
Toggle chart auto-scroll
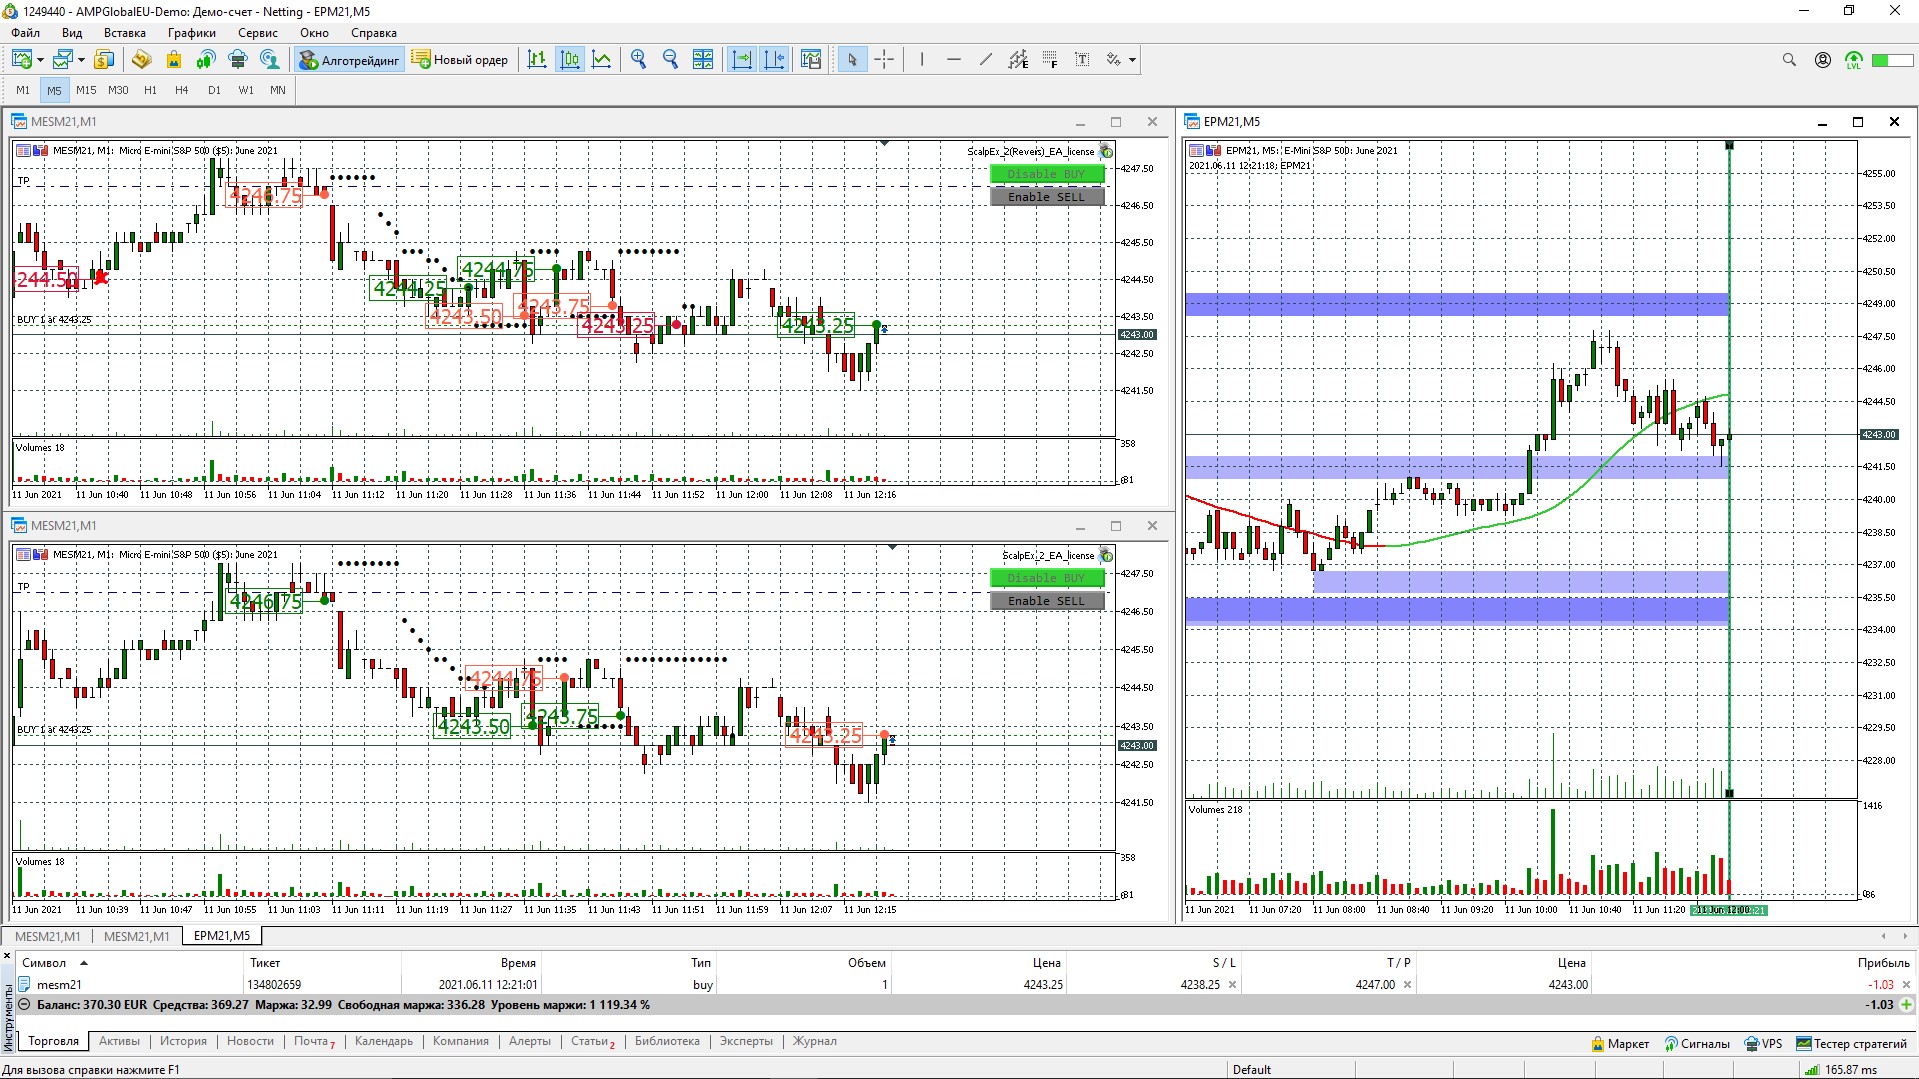[742, 60]
